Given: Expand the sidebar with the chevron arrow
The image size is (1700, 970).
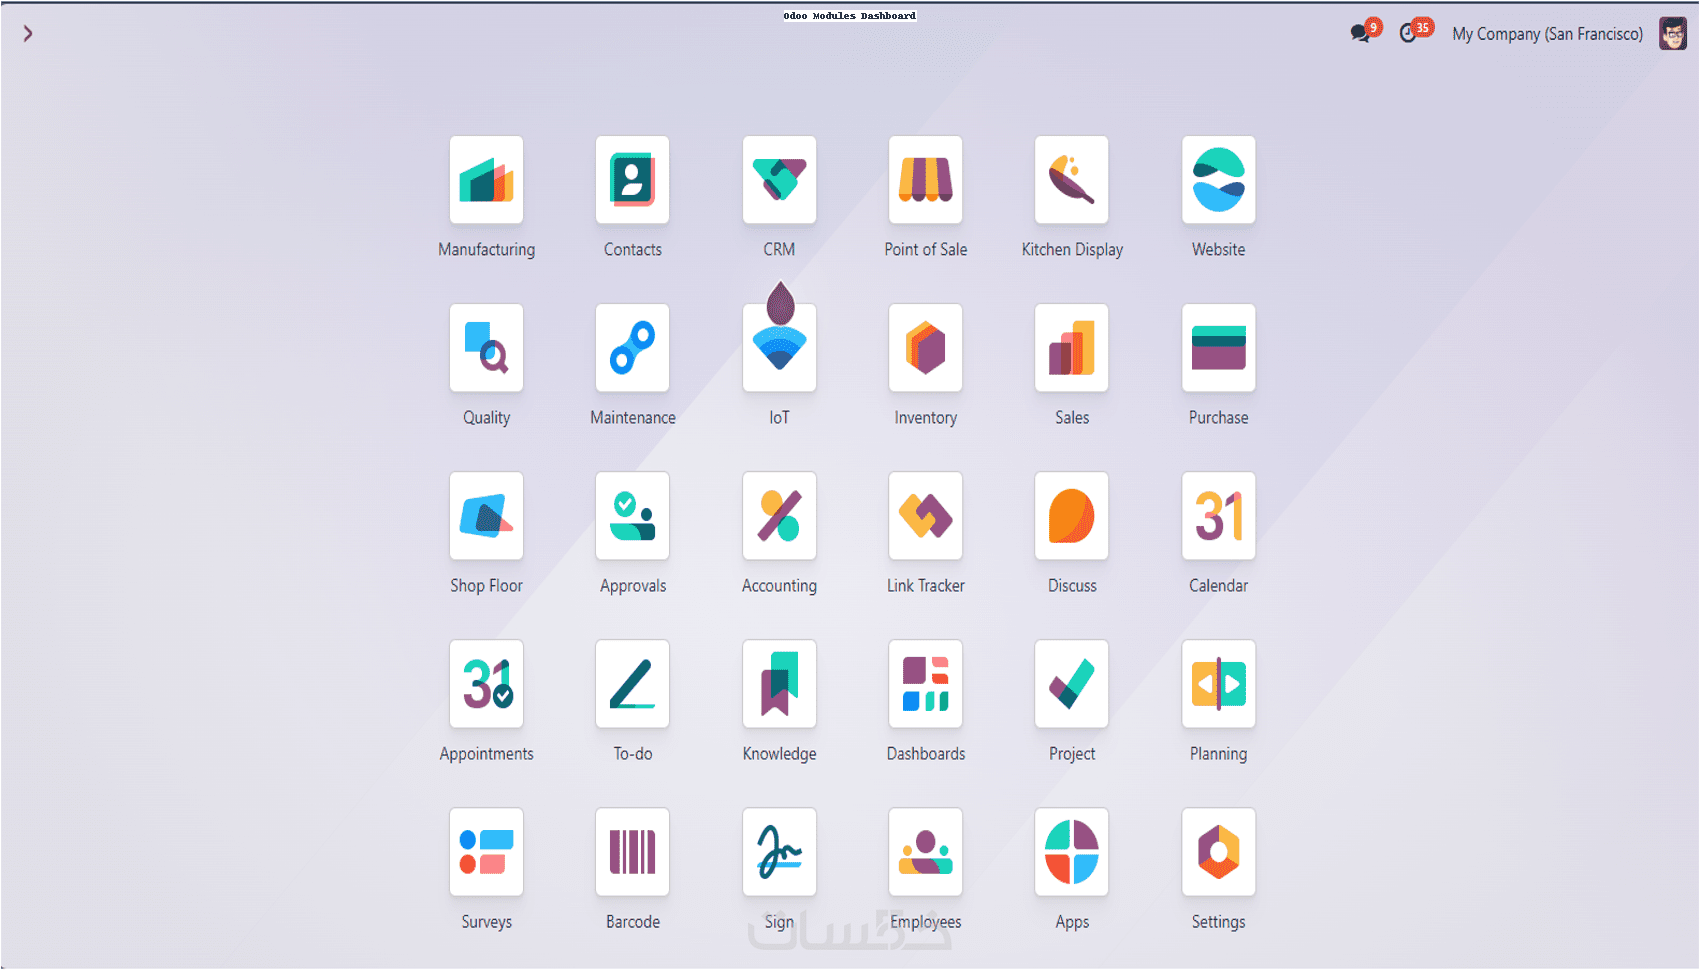Looking at the screenshot, I should pyautogui.click(x=28, y=34).
